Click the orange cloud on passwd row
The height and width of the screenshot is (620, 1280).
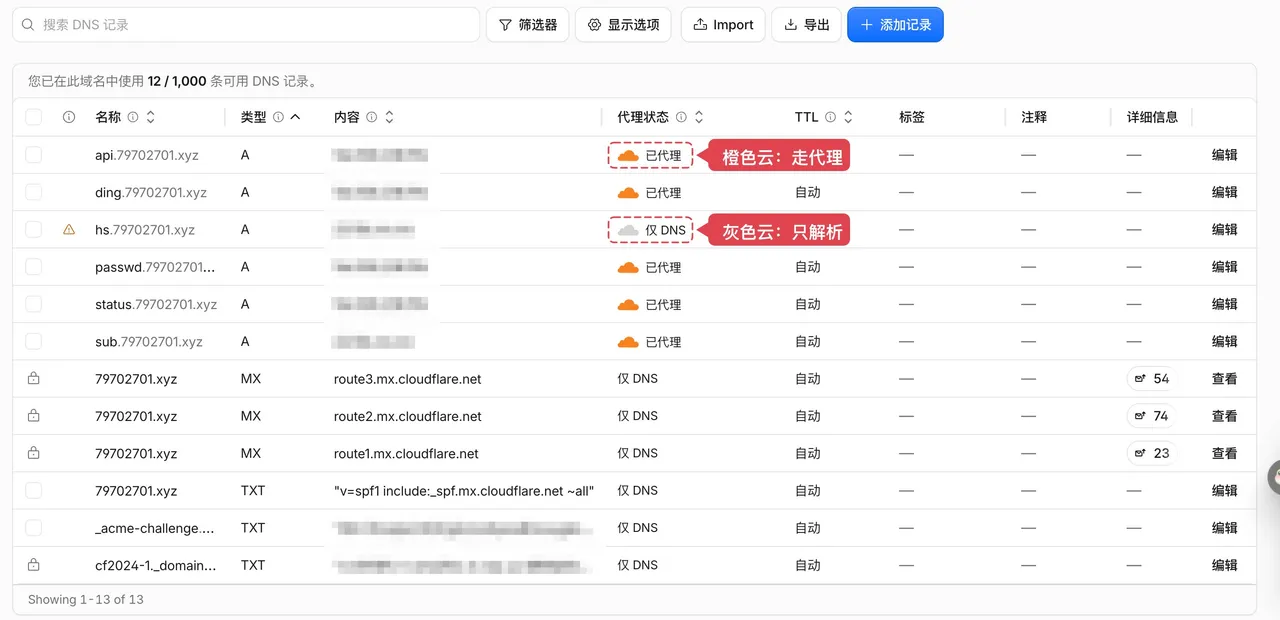point(628,268)
